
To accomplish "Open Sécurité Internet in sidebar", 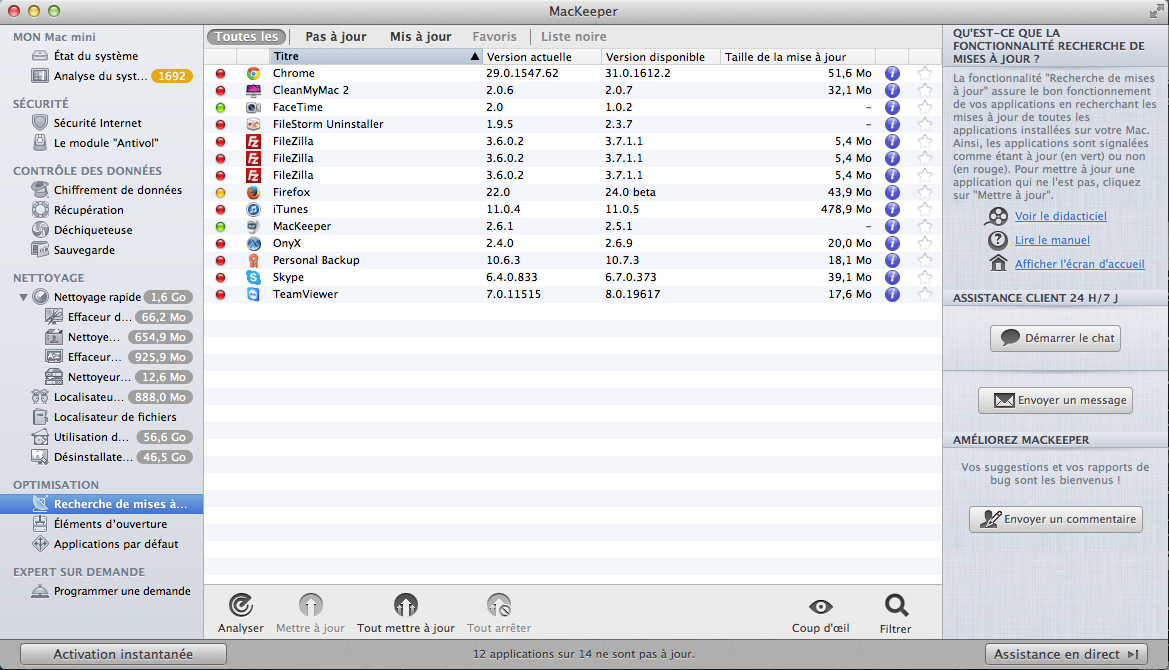I will click(97, 123).
